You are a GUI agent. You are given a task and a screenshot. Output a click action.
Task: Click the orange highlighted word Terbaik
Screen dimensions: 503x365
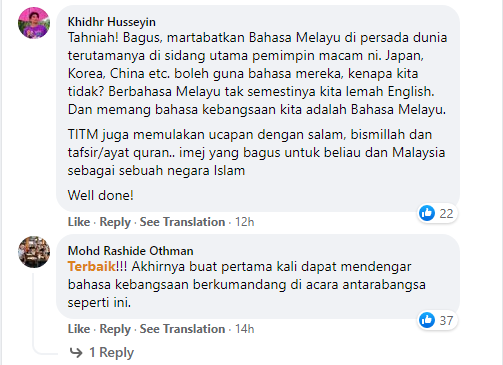[x=92, y=267]
